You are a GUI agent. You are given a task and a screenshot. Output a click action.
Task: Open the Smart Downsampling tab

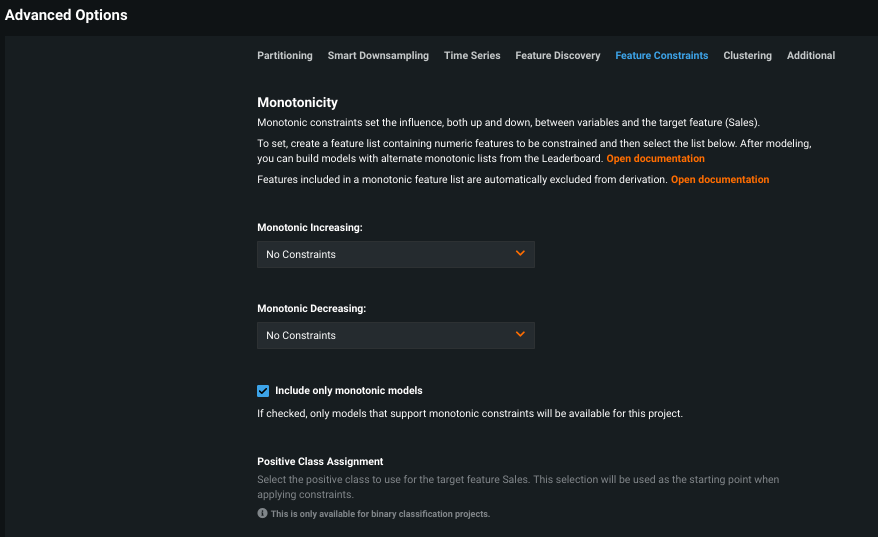tap(378, 56)
